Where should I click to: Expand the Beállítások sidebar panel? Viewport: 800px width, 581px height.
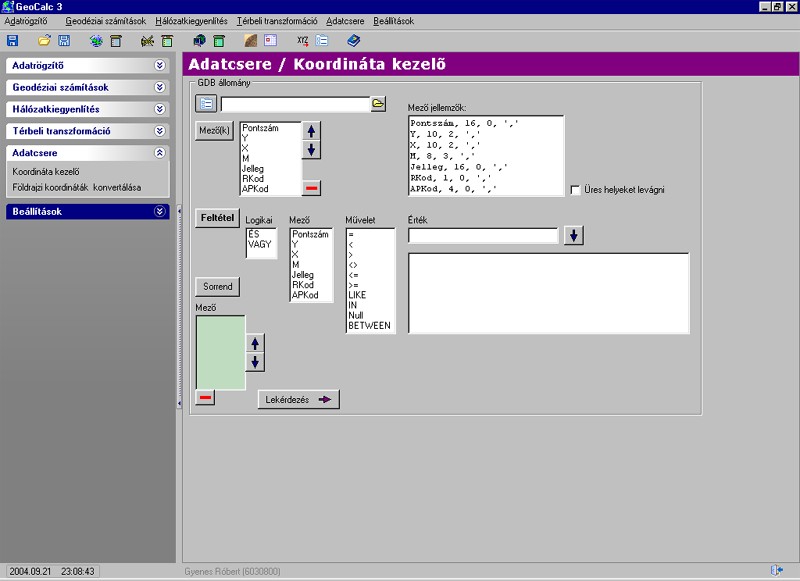160,211
